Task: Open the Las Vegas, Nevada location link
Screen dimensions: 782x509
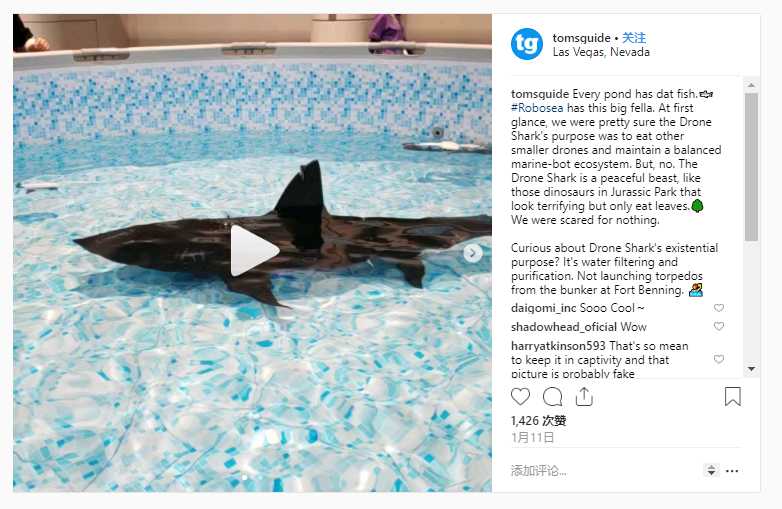Action: (601, 52)
